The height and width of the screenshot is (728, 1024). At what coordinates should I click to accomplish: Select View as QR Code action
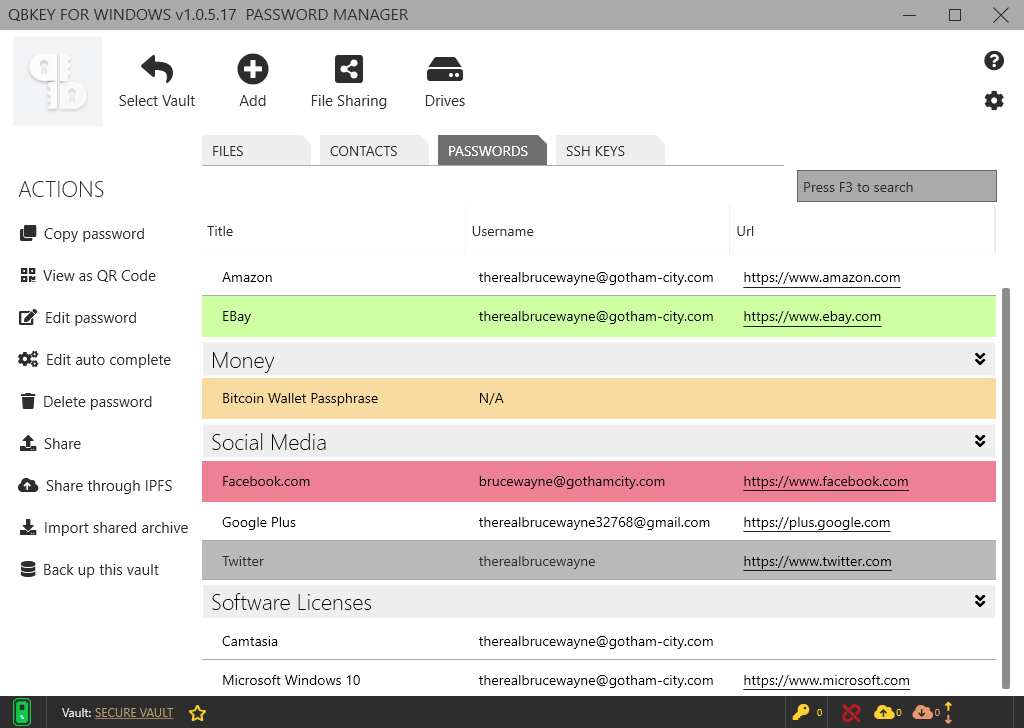(88, 276)
